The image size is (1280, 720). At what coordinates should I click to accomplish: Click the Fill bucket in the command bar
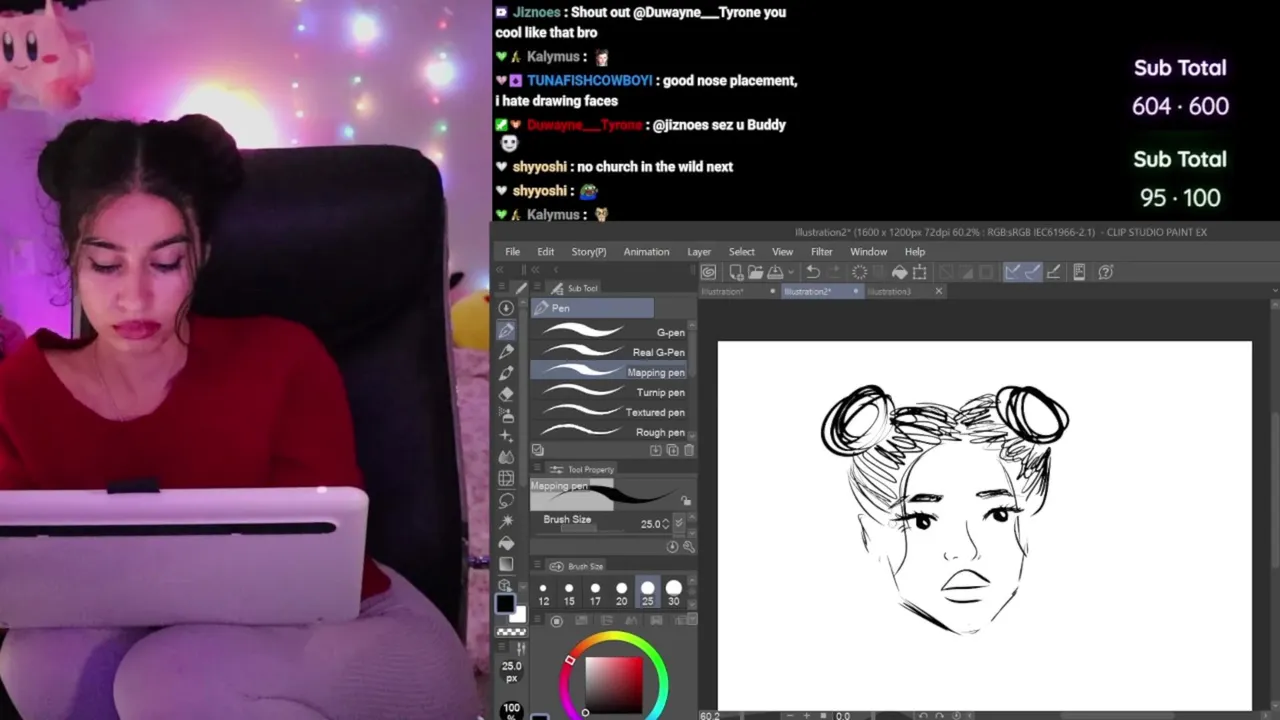click(x=899, y=272)
